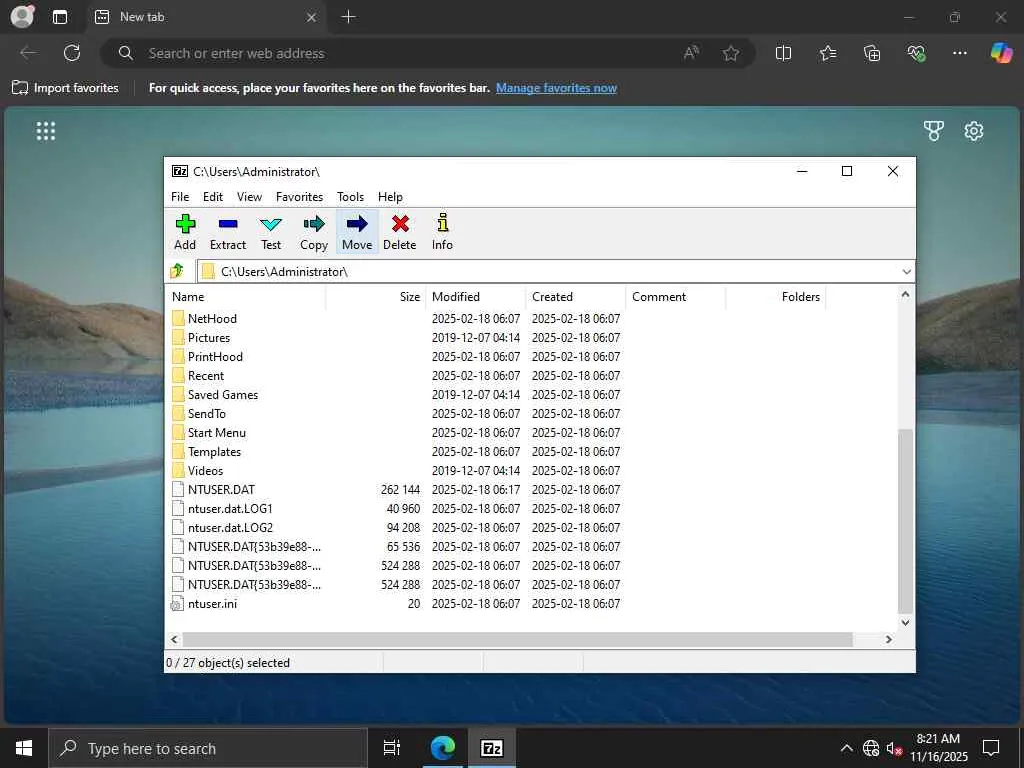Image resolution: width=1024 pixels, height=768 pixels.
Task: Show hidden system tray icons
Action: (846, 748)
